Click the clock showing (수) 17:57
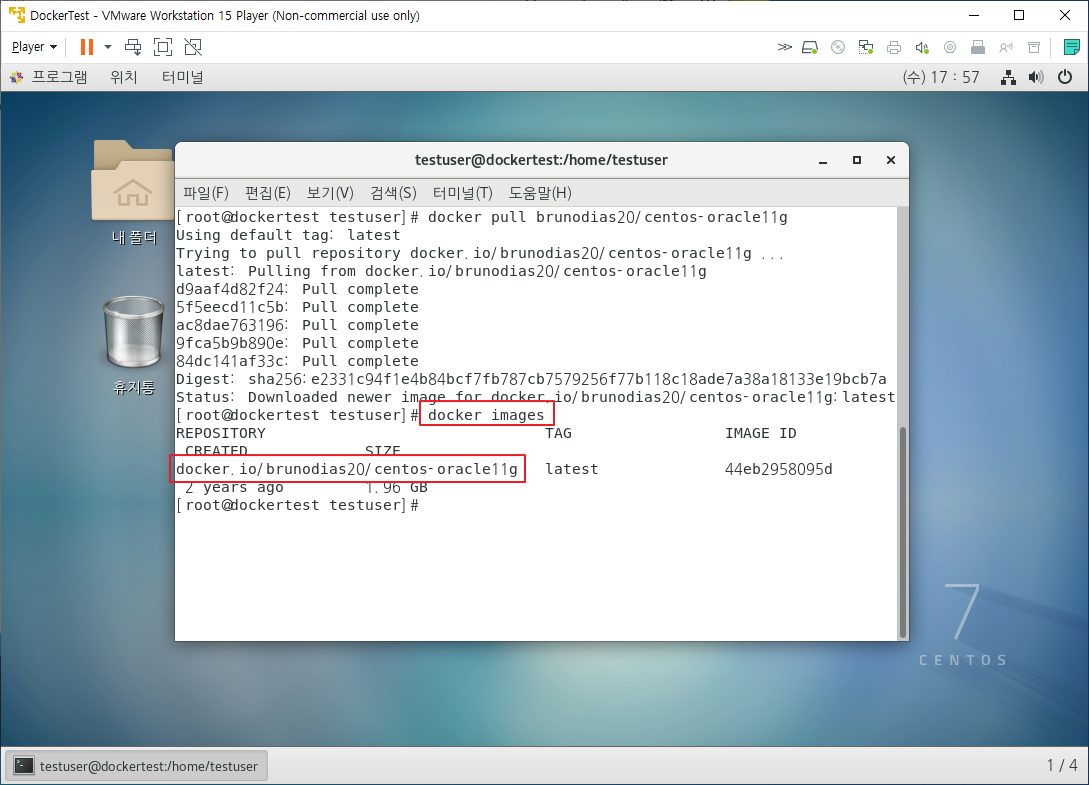Image resolution: width=1089 pixels, height=785 pixels. click(941, 77)
